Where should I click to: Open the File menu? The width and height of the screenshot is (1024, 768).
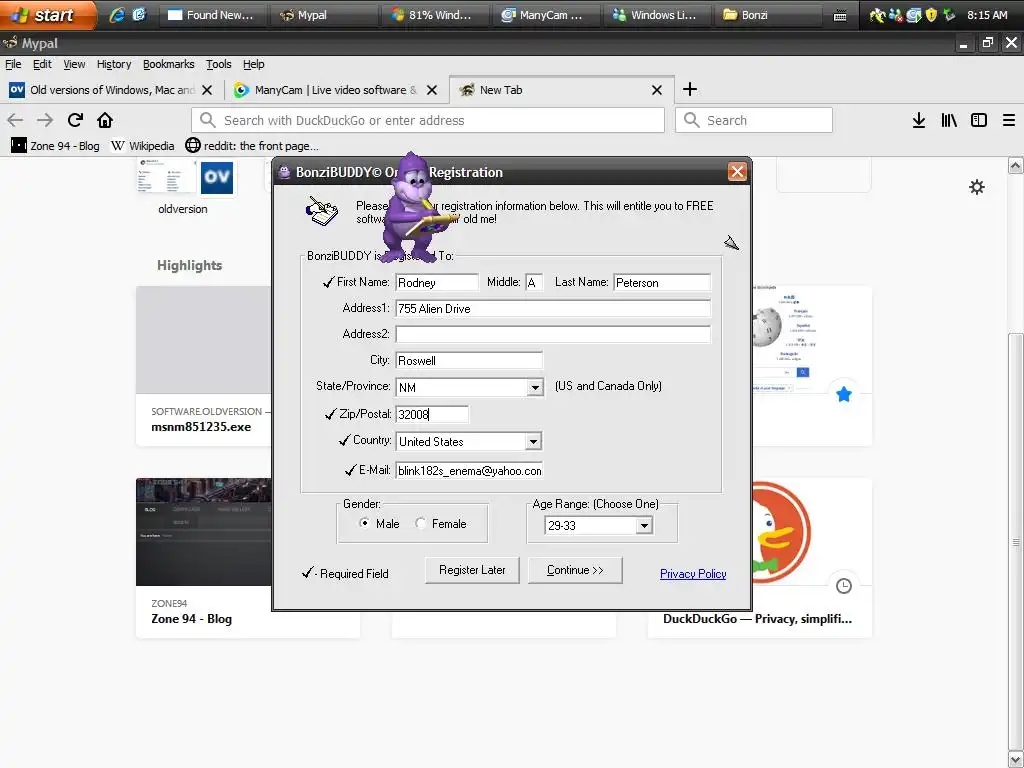tap(13, 64)
